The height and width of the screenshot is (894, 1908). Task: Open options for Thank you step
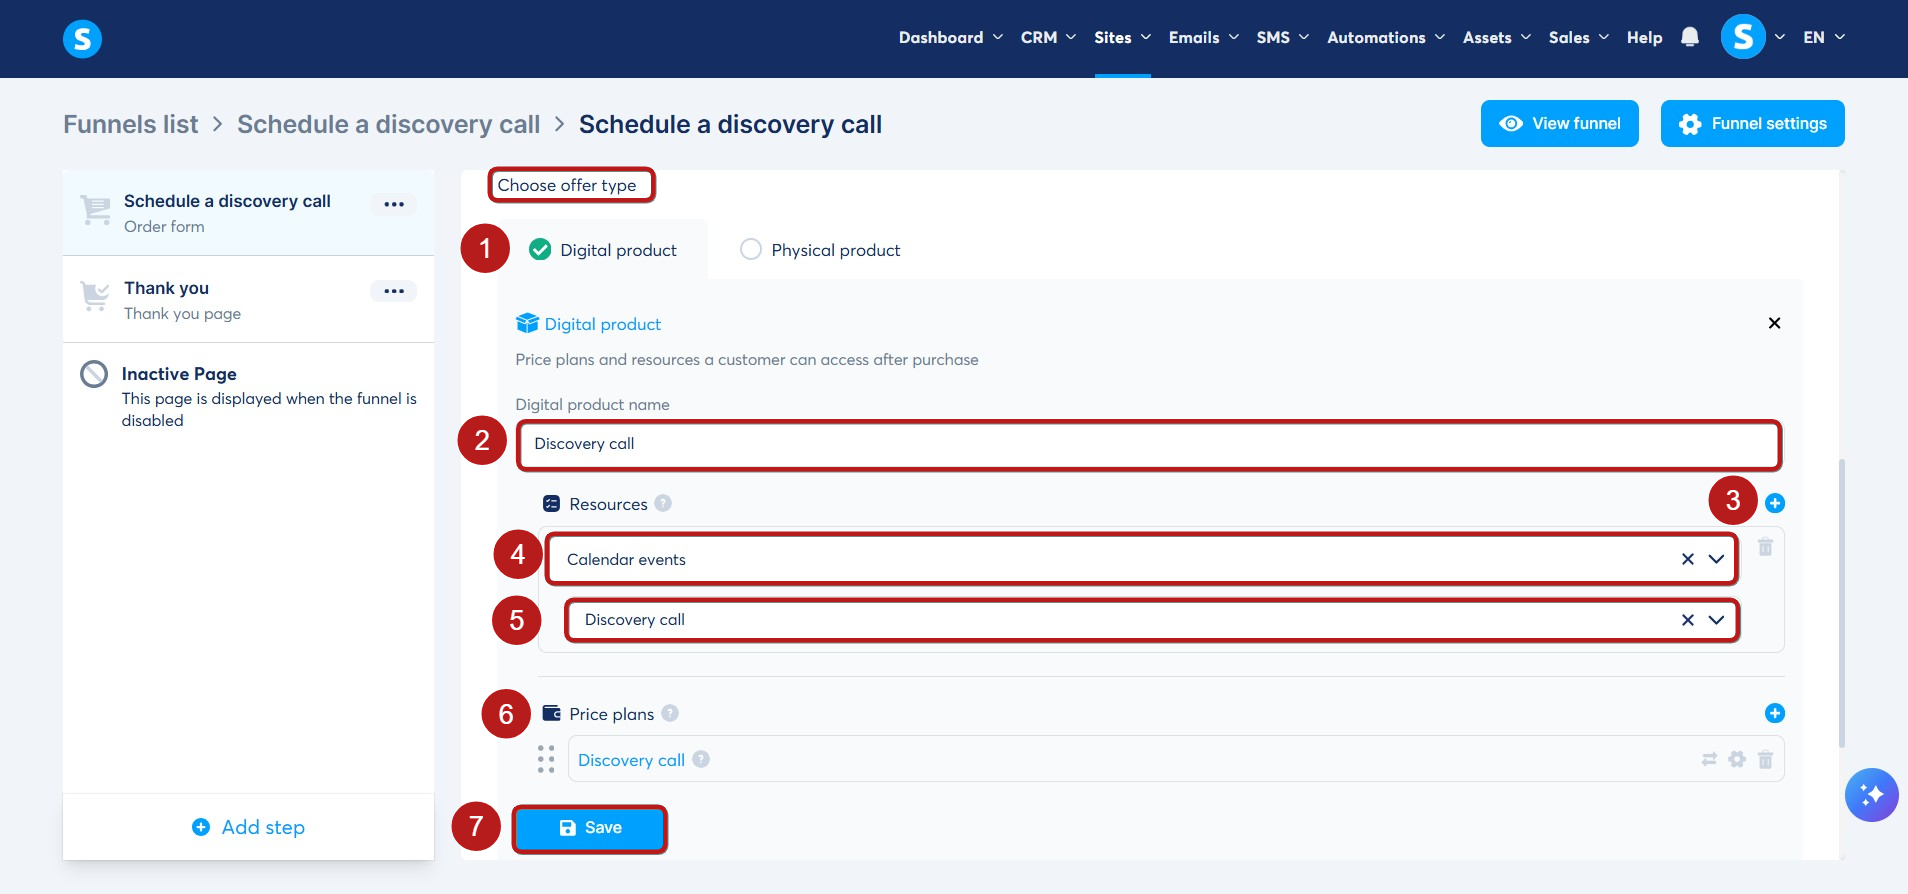click(x=394, y=291)
